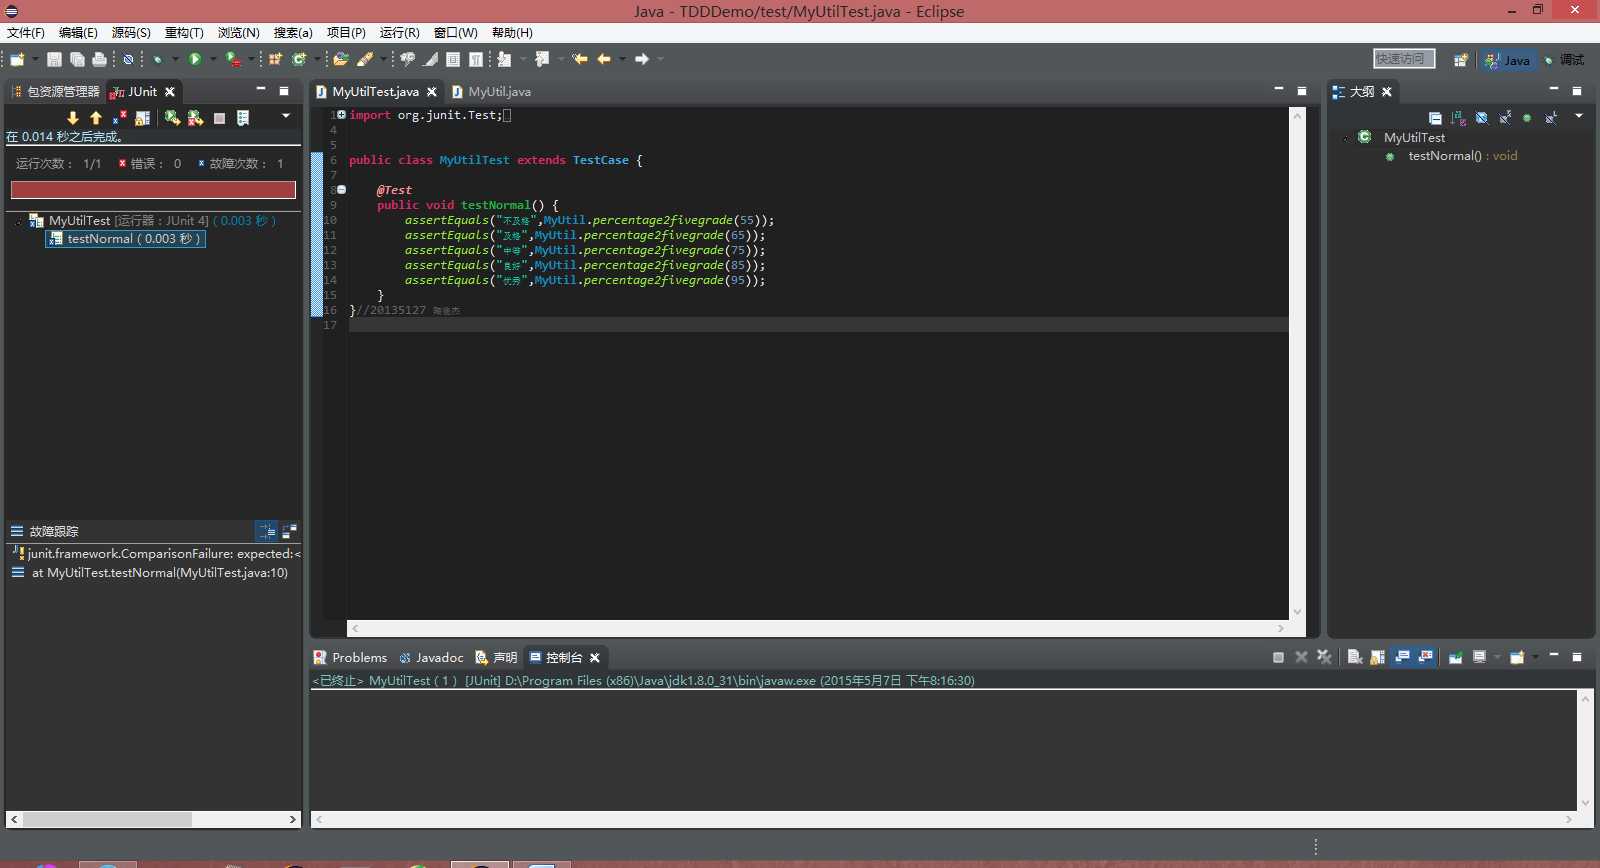Viewport: 1600px width, 868px height.
Task: Click Next Failed Test down arrow
Action: click(x=73, y=118)
